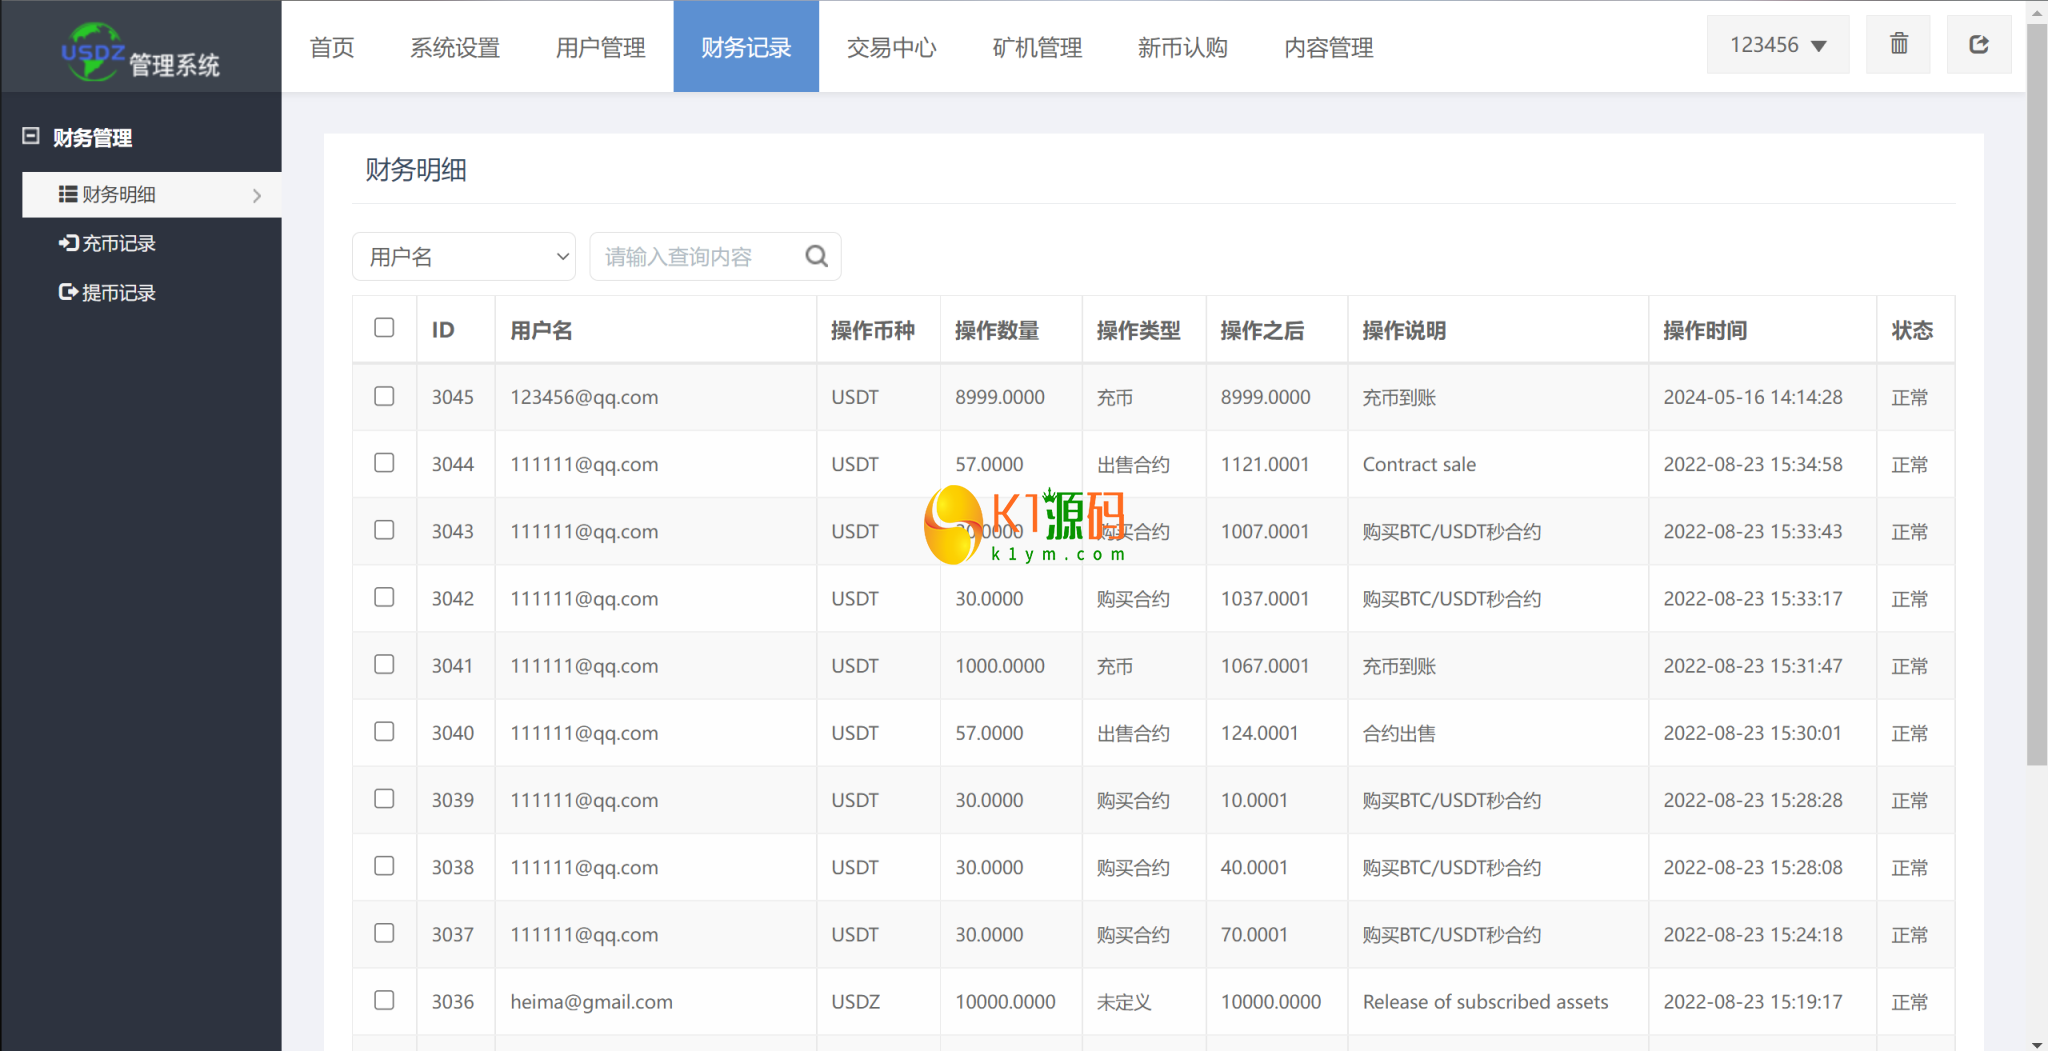Open the 交易中心 menu tab
Screen dimensions: 2048x1051
point(891,47)
